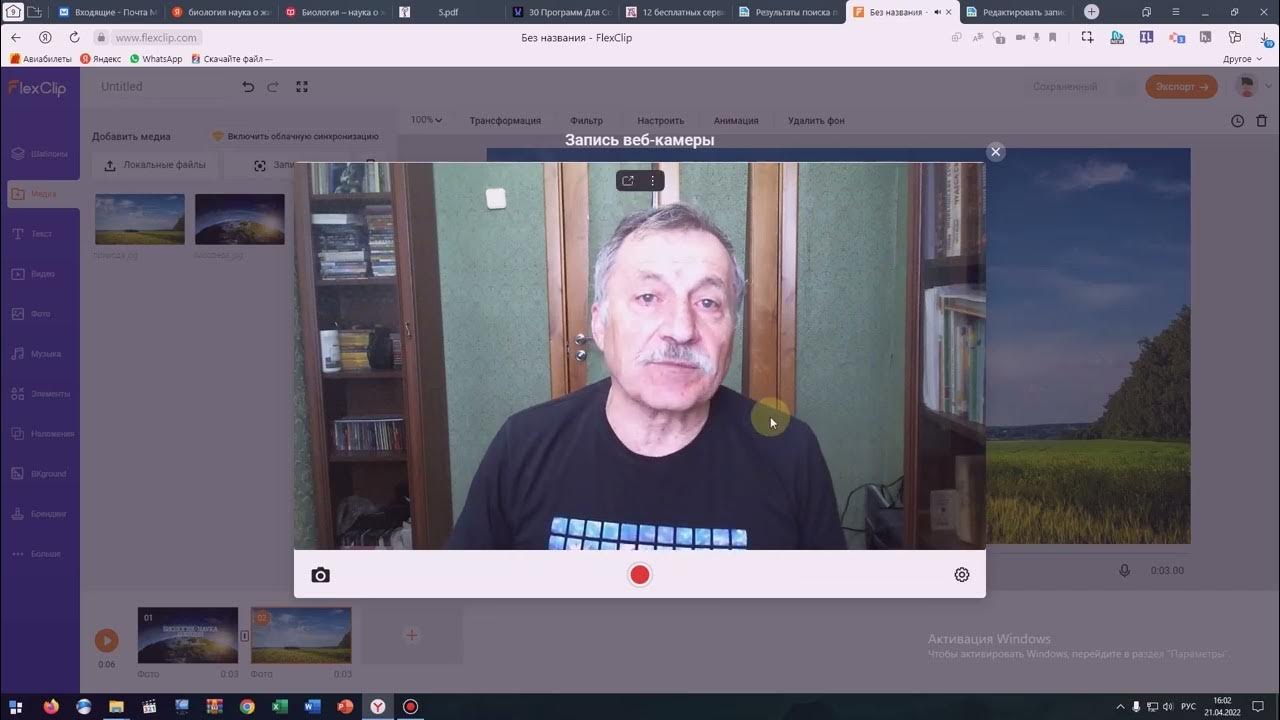1280x720 pixels.
Task: Open the Брендинг sidebar section
Action: click(40, 514)
